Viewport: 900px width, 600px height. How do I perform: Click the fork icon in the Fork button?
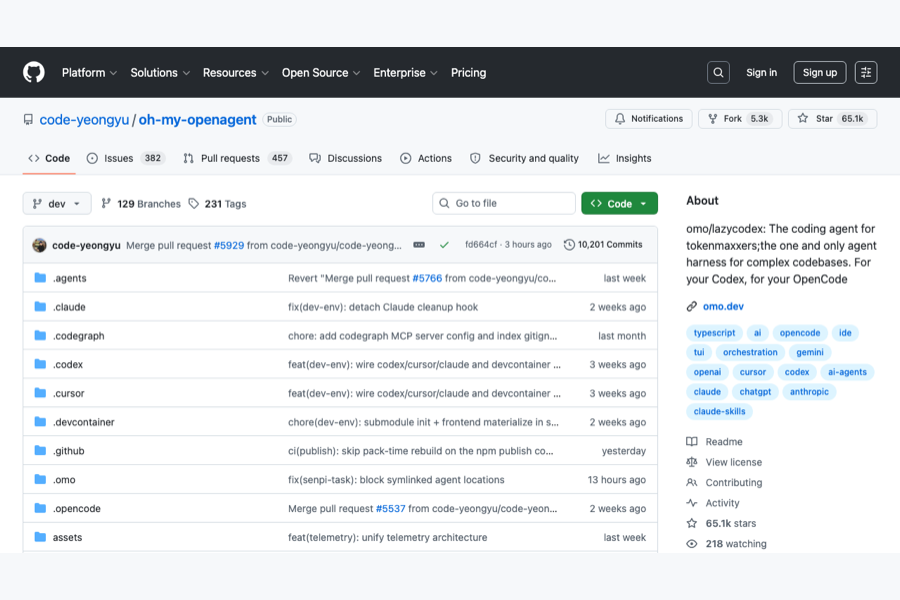(712, 118)
